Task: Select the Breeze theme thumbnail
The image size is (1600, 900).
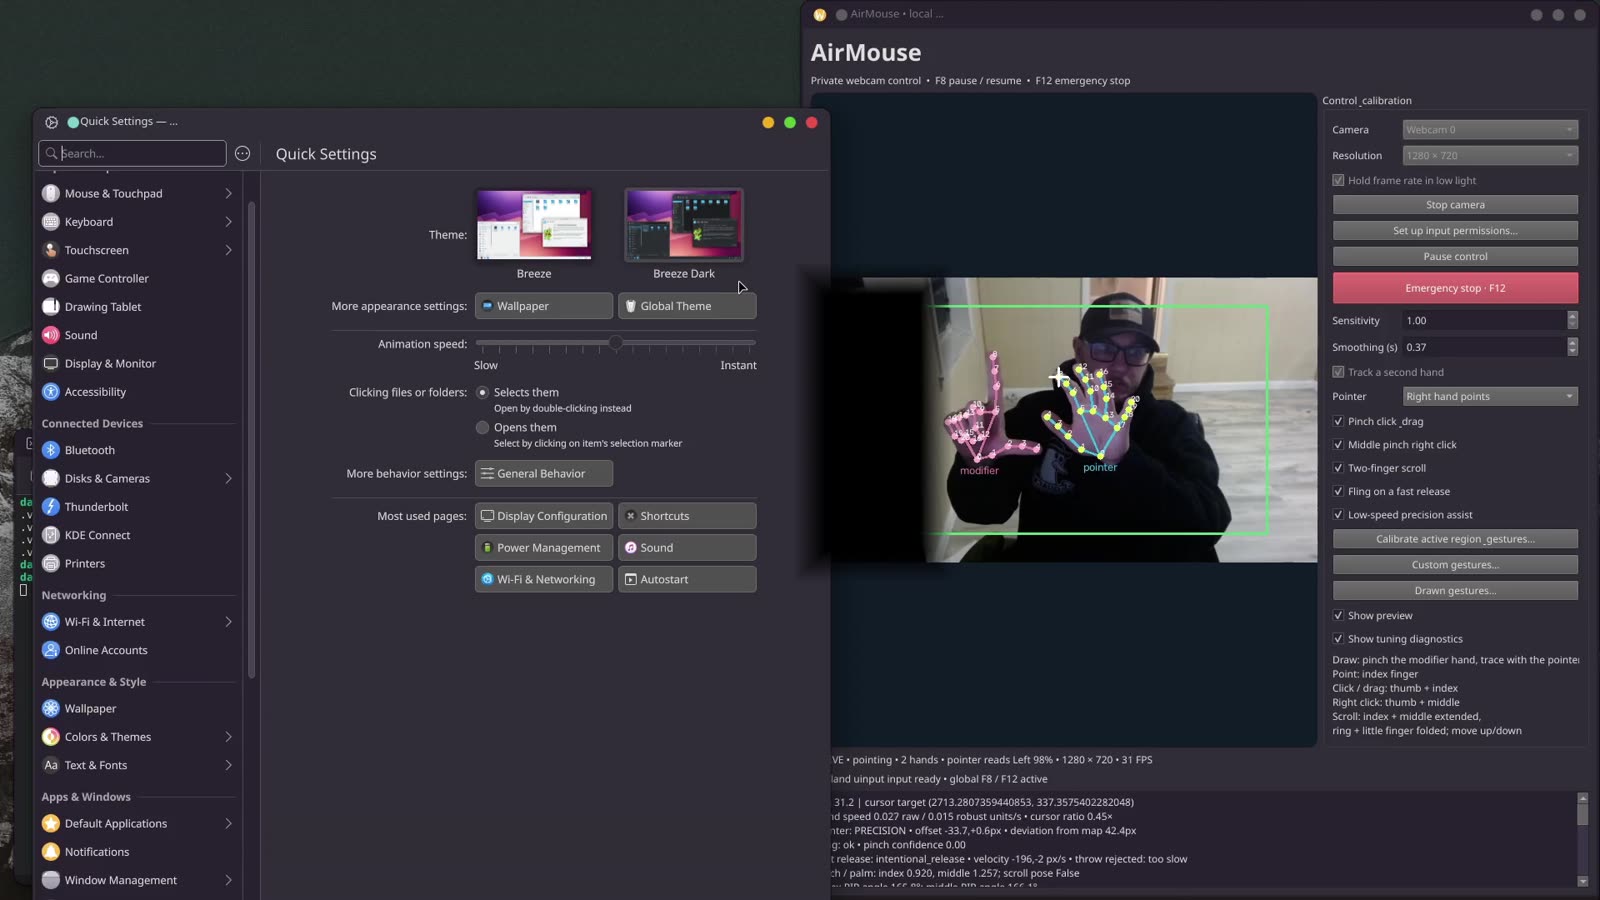Action: pos(534,225)
